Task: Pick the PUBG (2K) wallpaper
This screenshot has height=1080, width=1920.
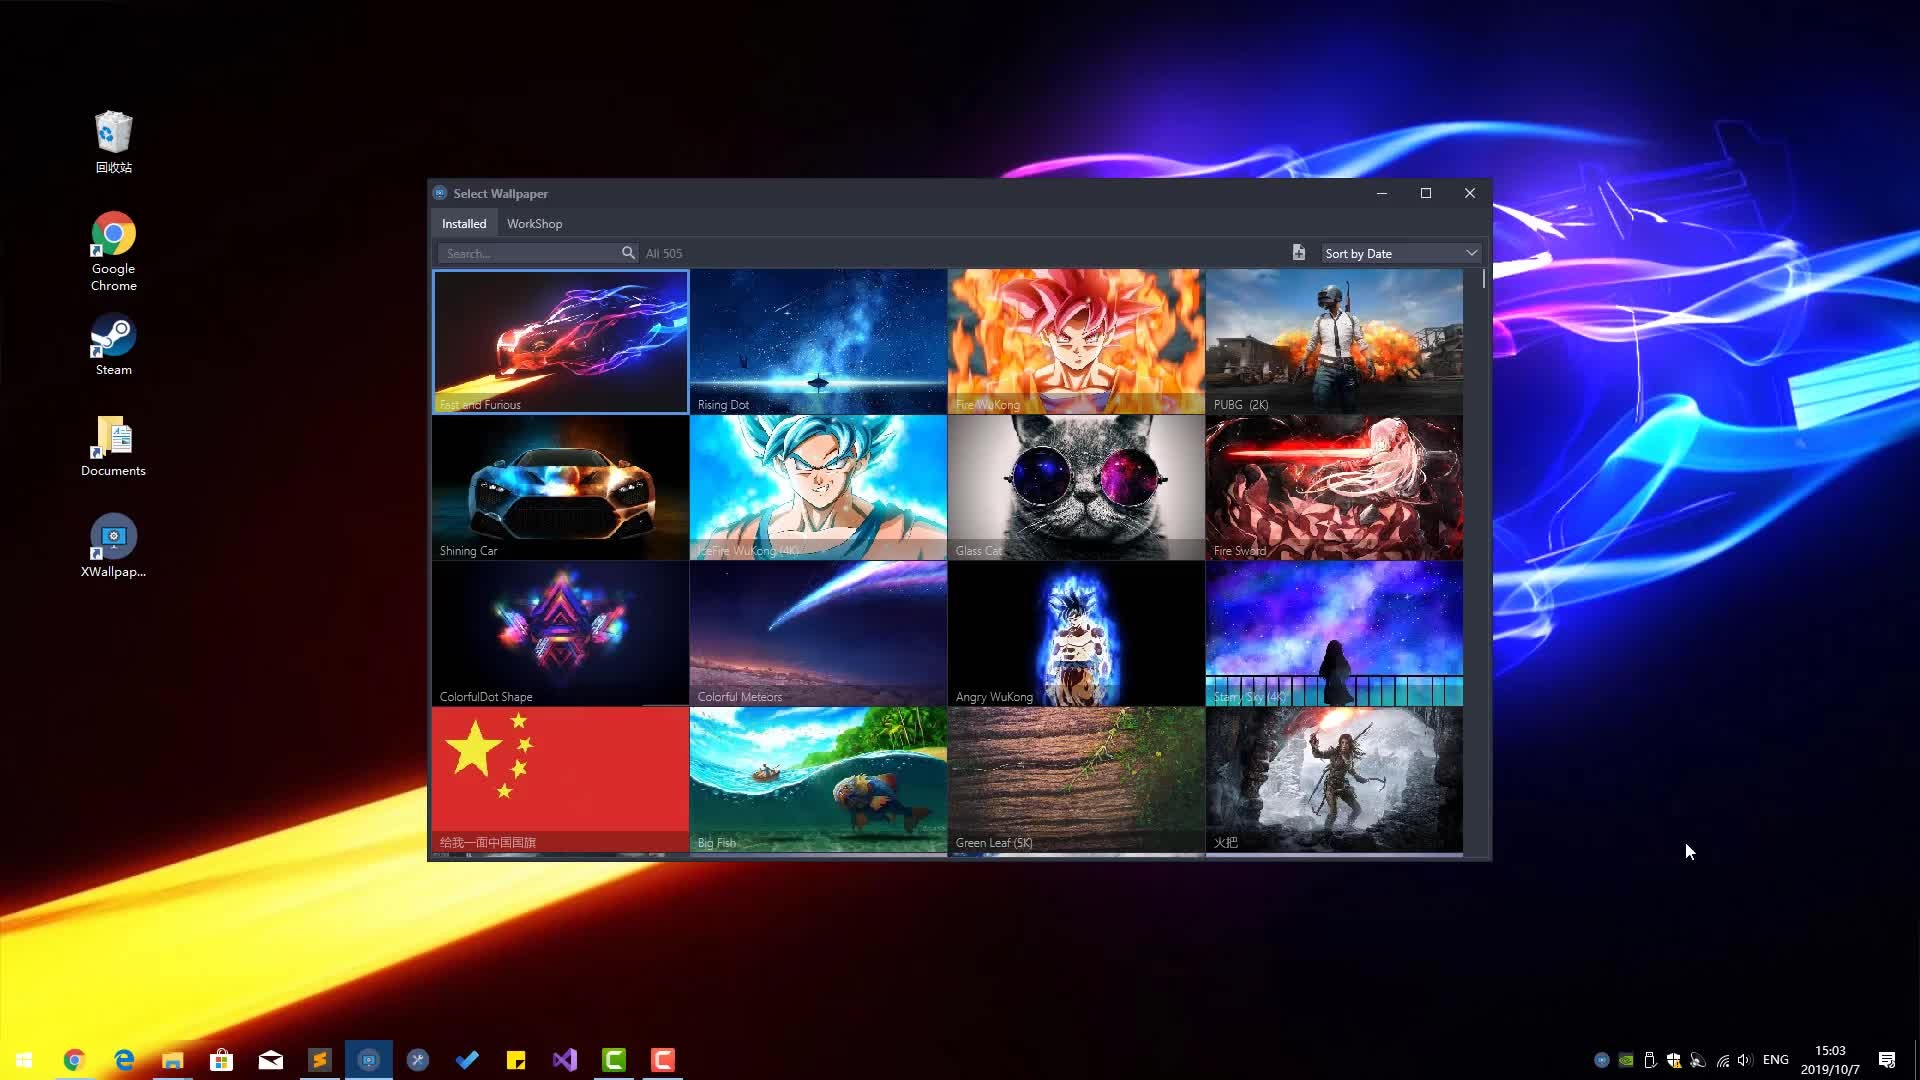Action: pos(1334,340)
